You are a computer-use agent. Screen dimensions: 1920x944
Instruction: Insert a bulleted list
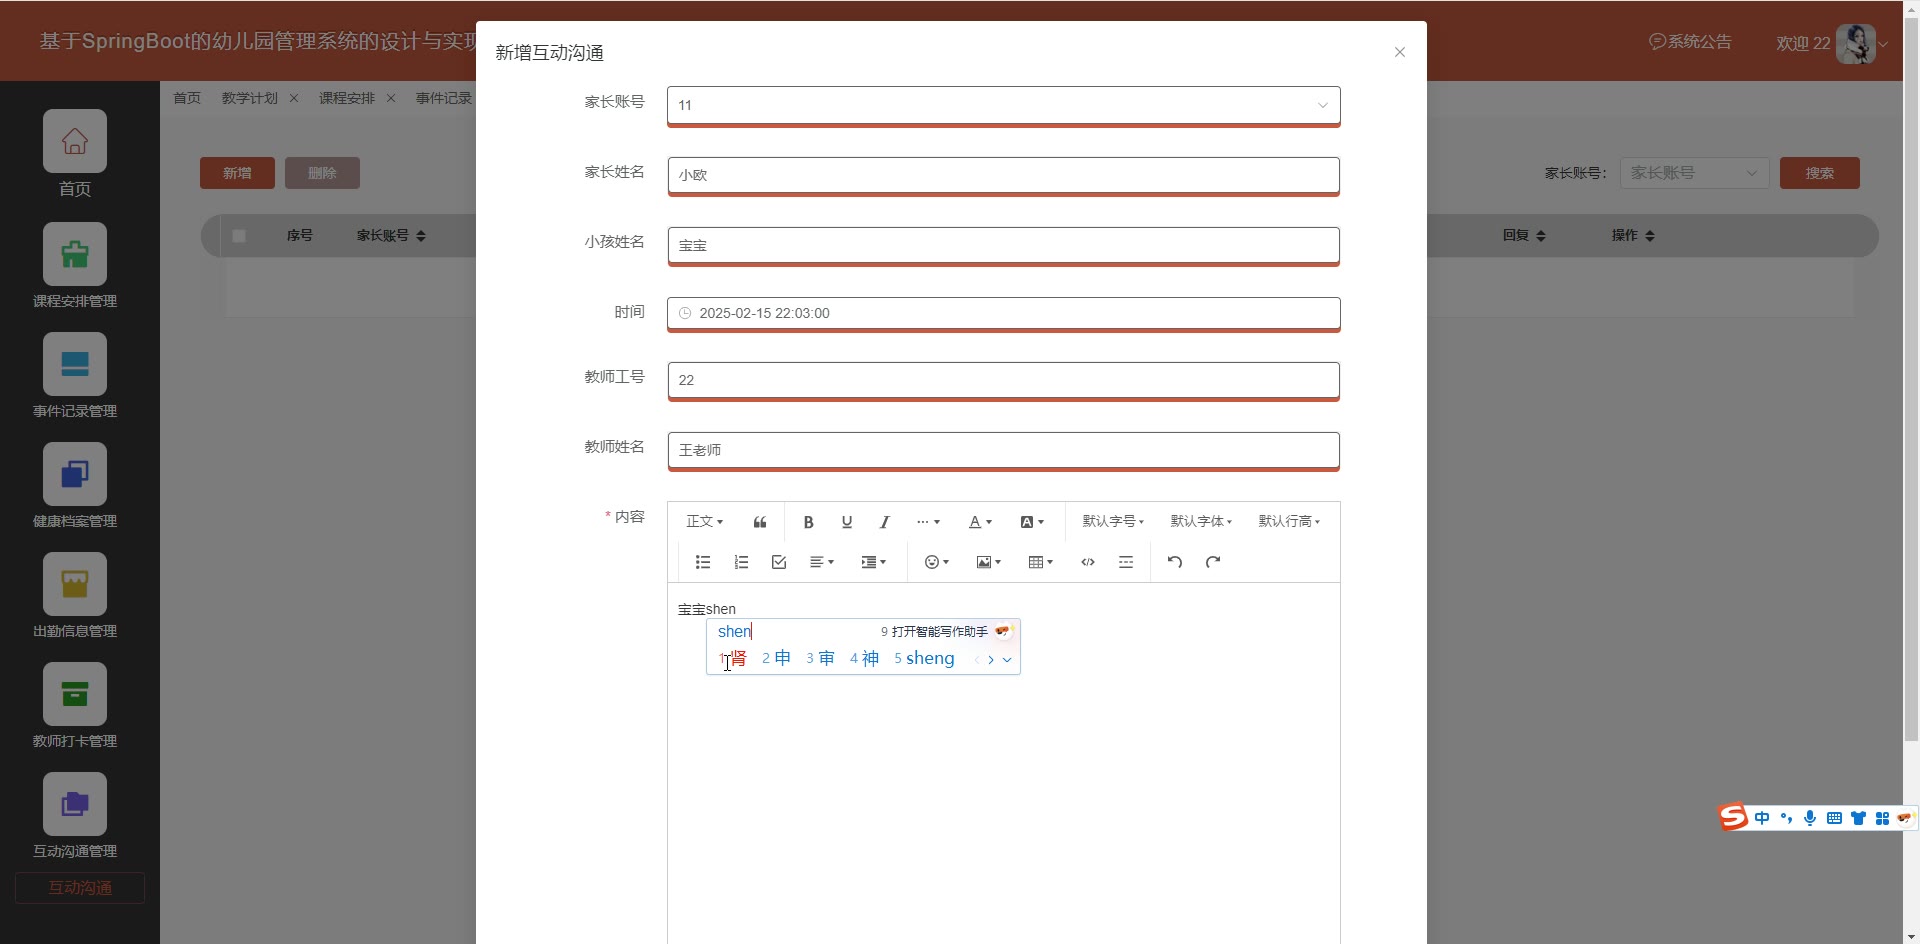(703, 562)
